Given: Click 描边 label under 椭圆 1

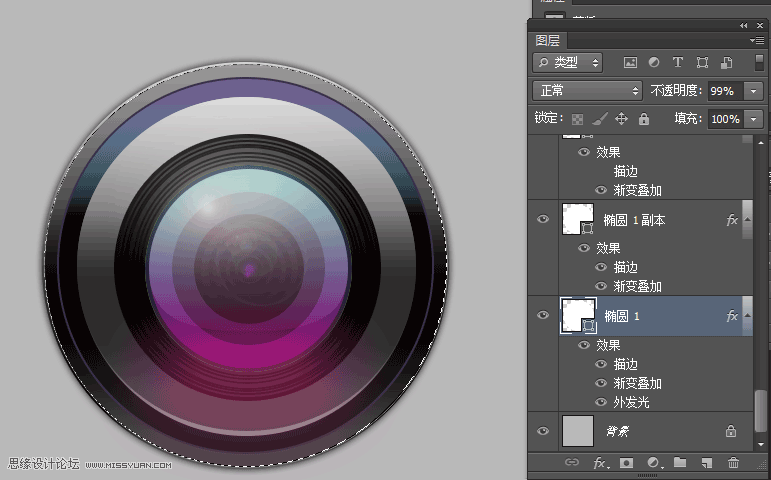Looking at the screenshot, I should (625, 364).
